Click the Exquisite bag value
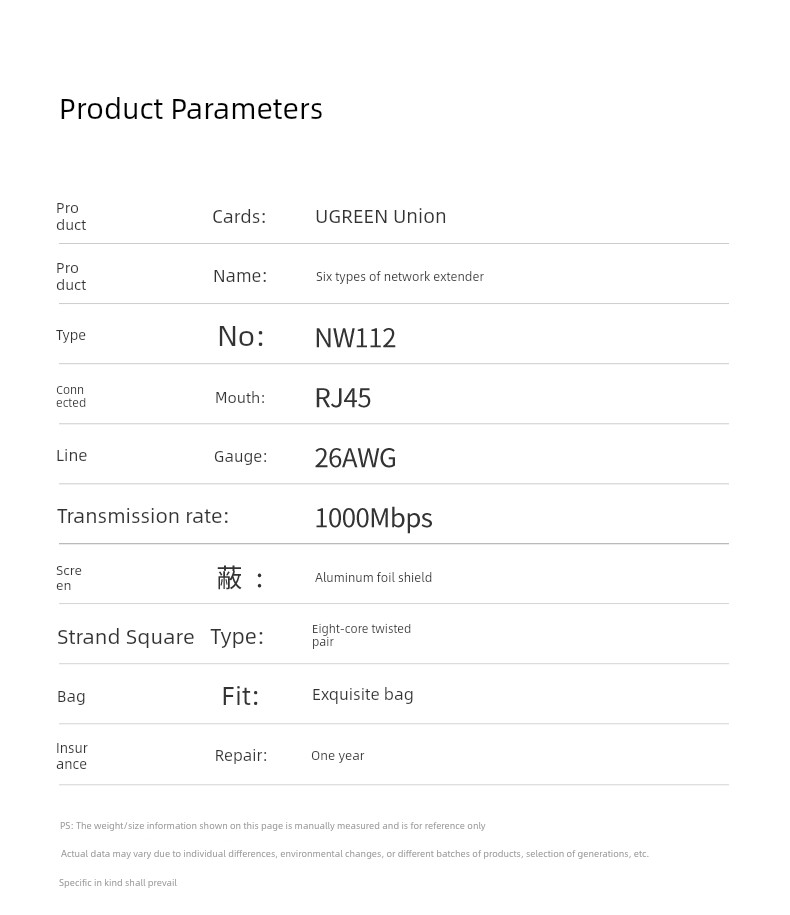The height and width of the screenshot is (915, 790). 362,695
